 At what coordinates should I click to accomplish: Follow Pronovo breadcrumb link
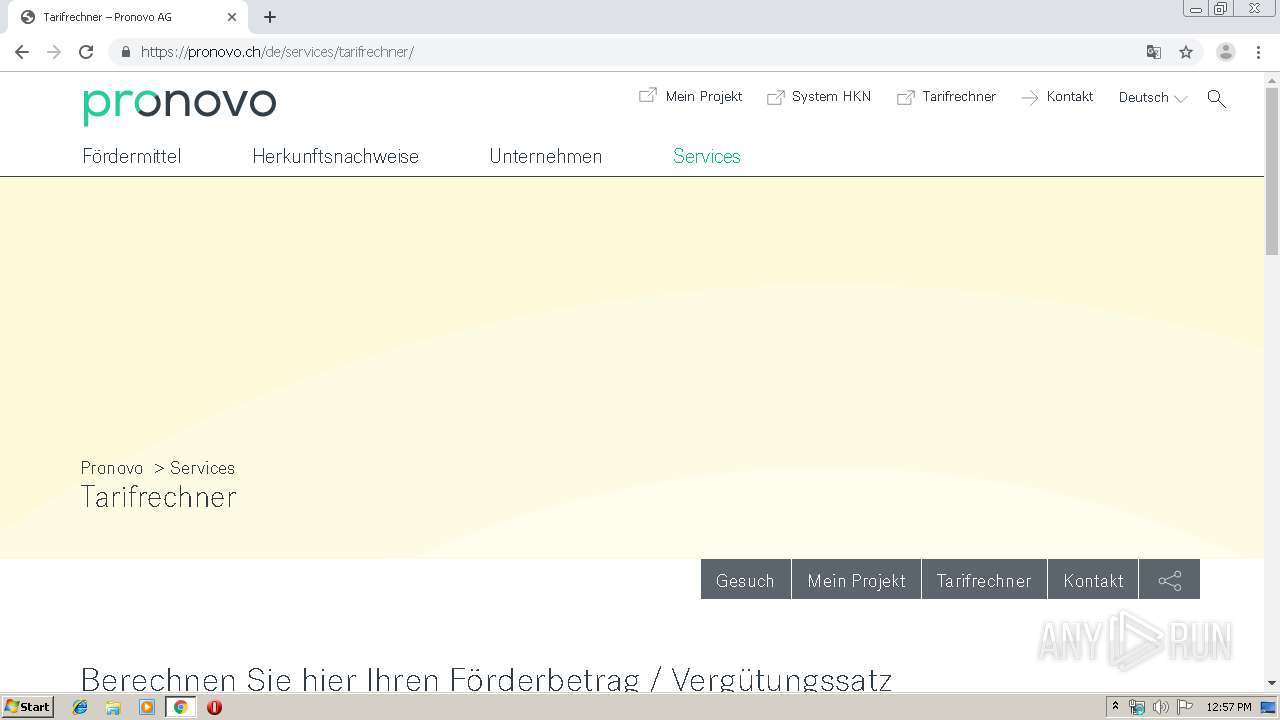click(x=112, y=468)
